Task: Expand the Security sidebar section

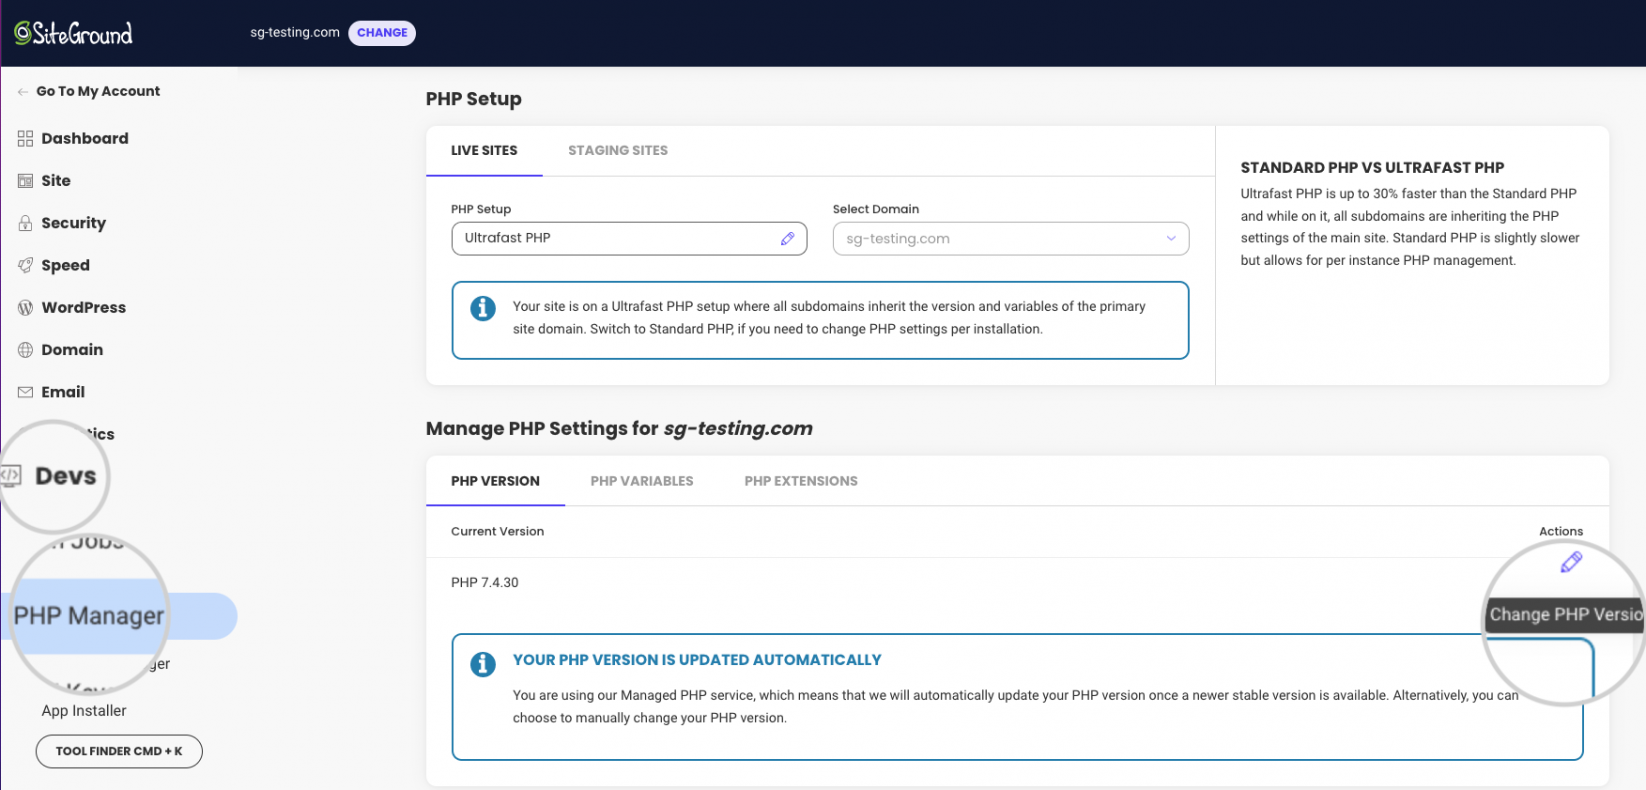Action: pos(74,223)
